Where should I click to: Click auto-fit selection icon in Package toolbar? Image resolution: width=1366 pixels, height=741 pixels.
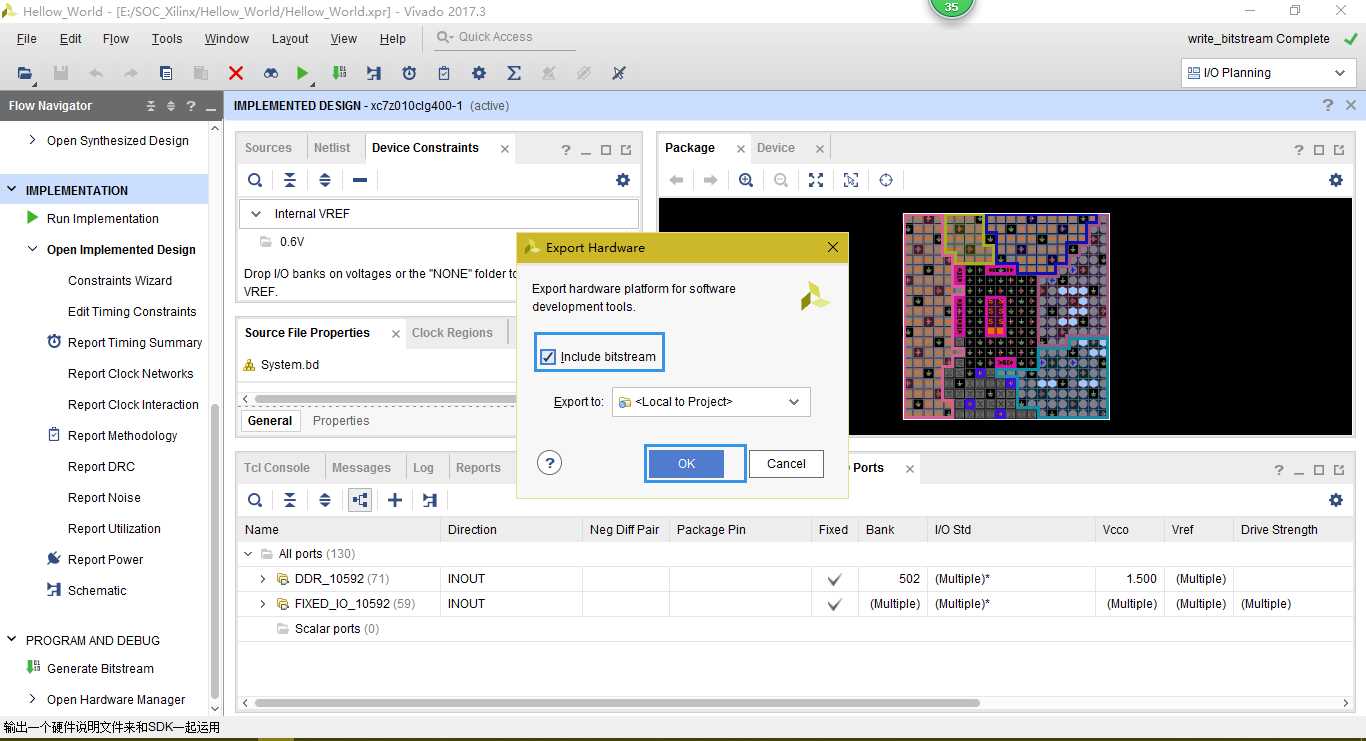[851, 180]
